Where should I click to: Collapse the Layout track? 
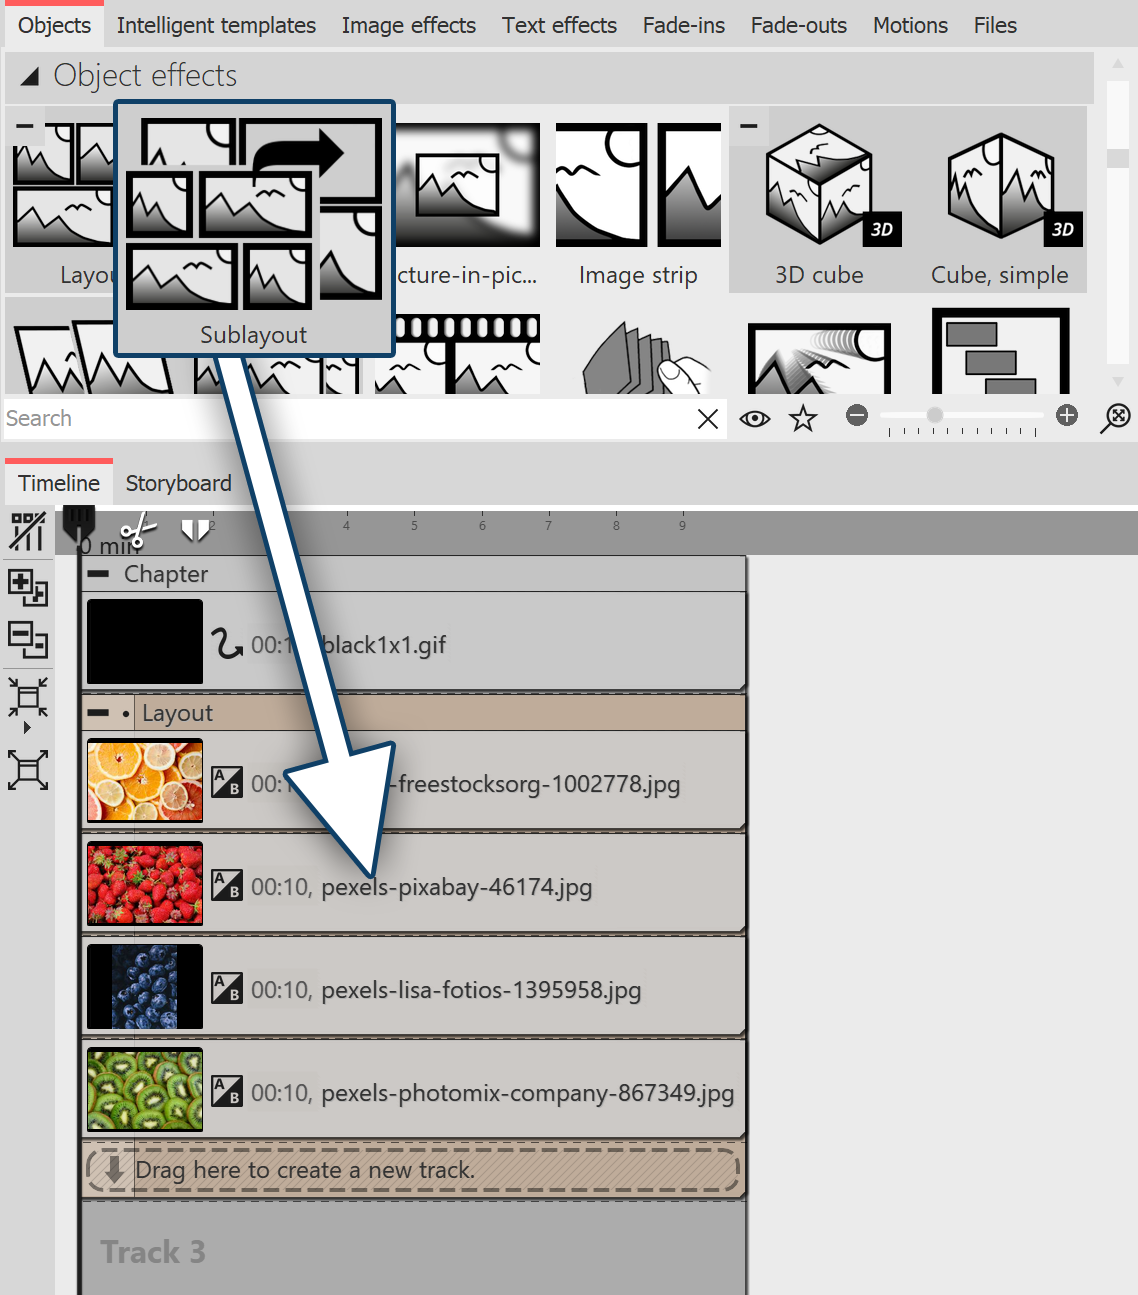point(96,713)
